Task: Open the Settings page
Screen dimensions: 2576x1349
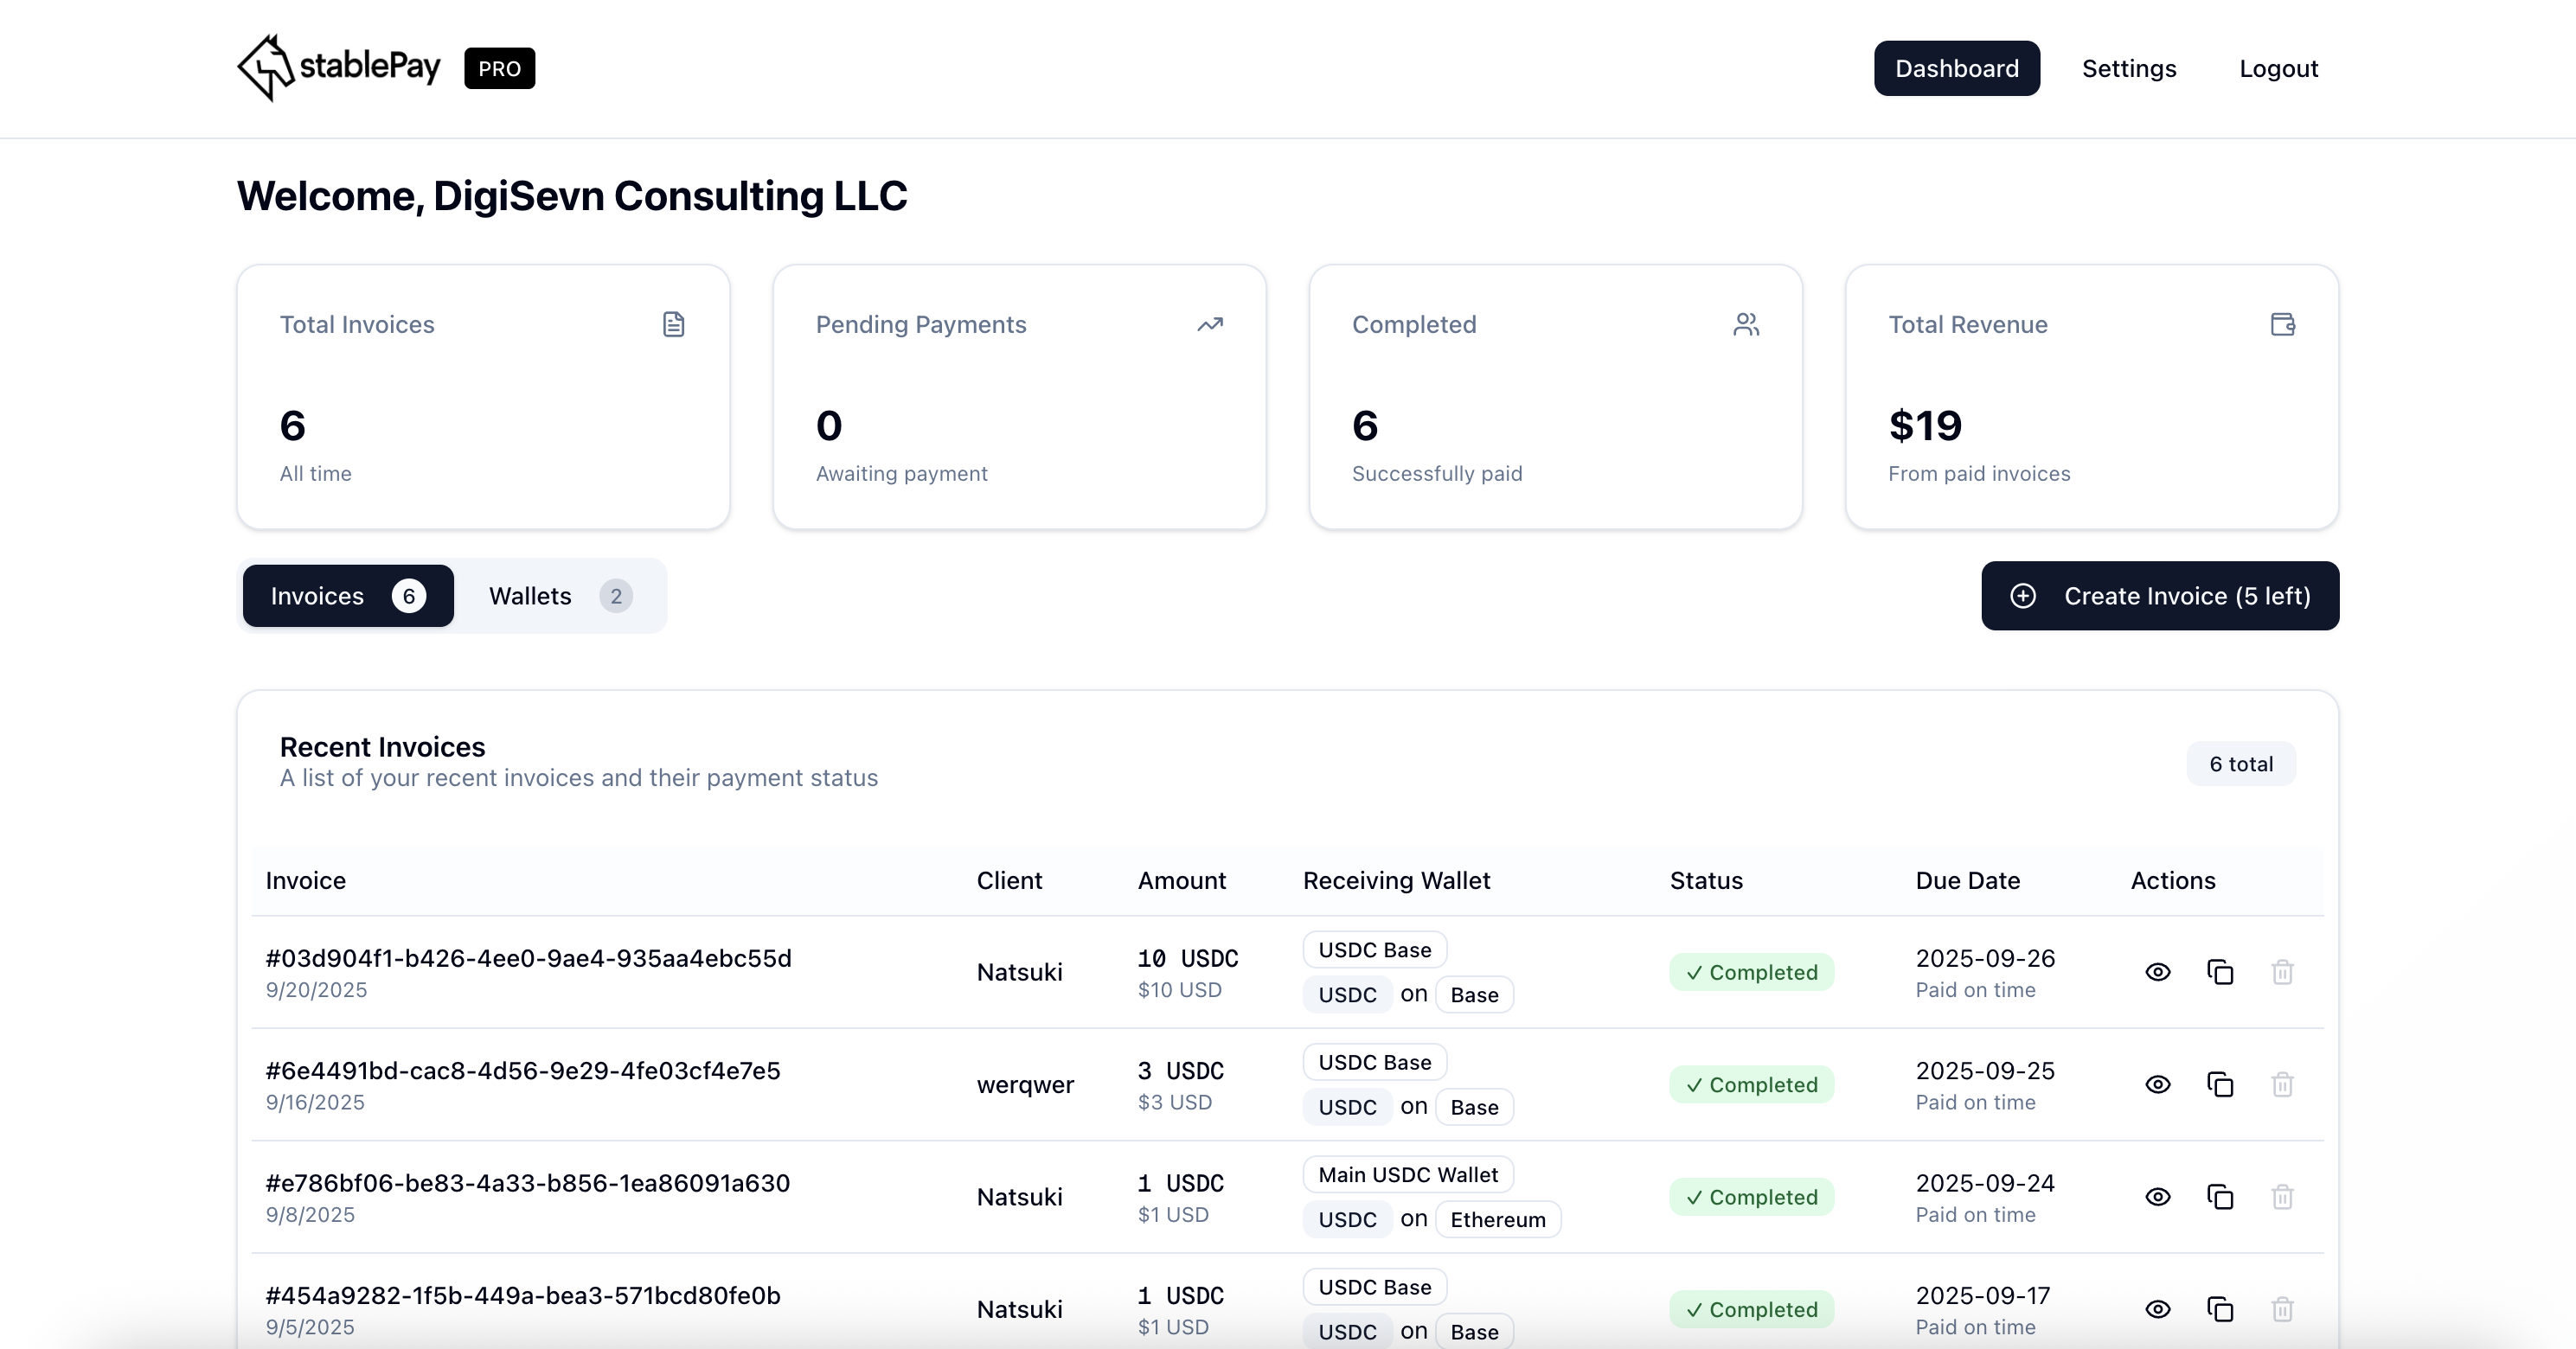Action: (2128, 69)
